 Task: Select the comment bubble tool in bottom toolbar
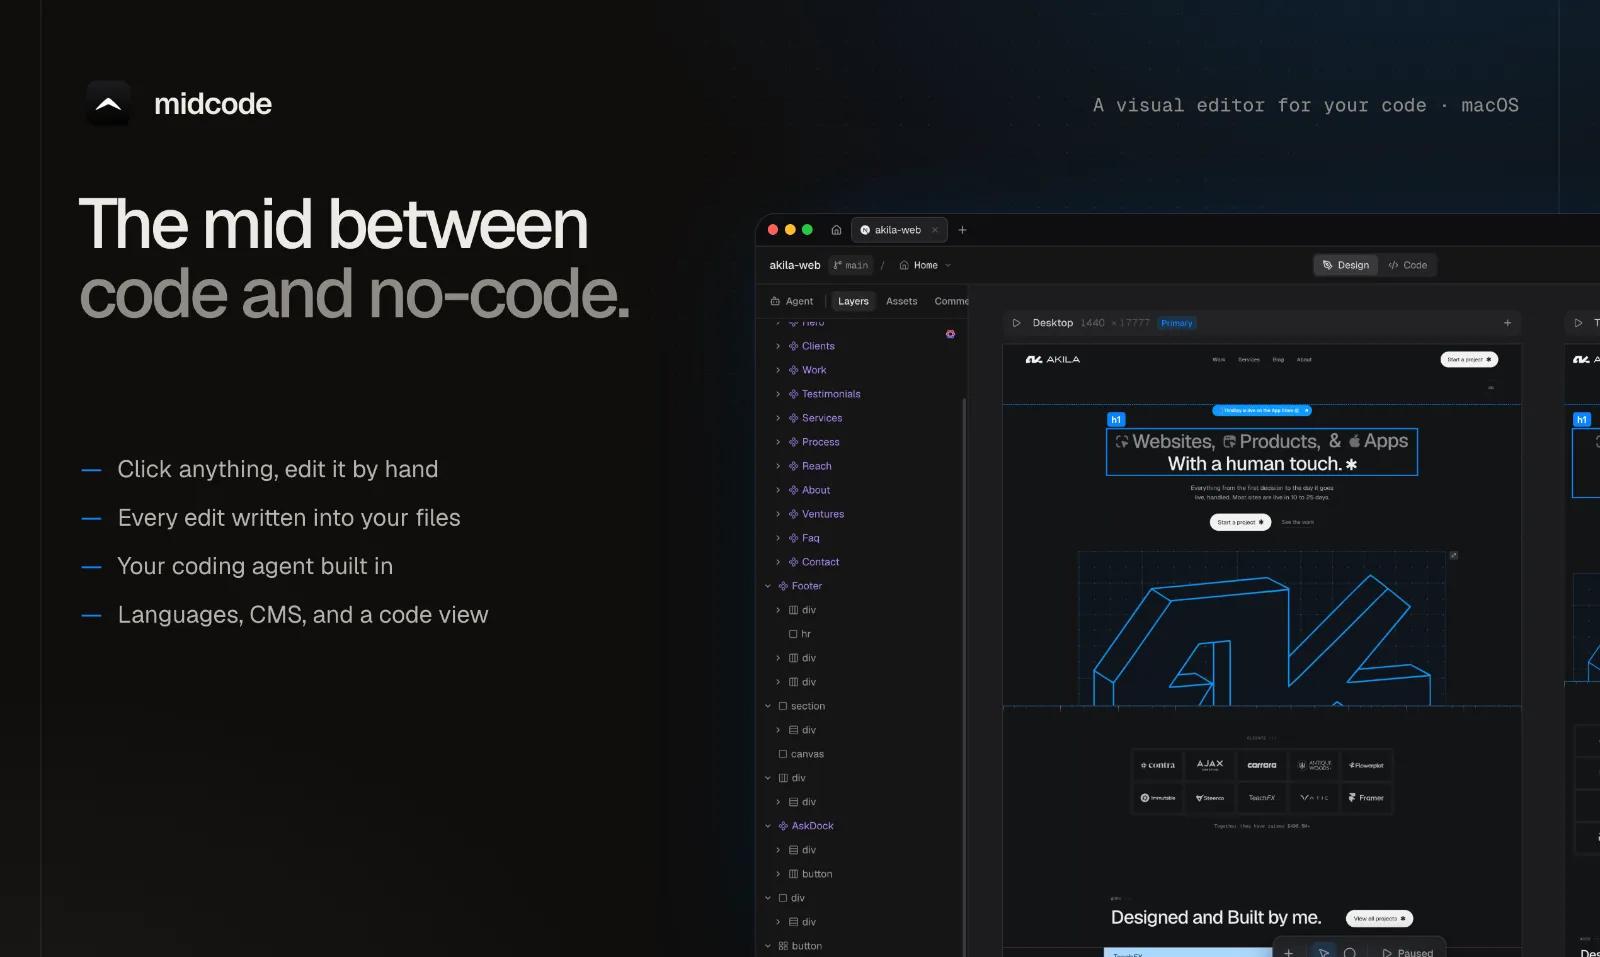1350,953
